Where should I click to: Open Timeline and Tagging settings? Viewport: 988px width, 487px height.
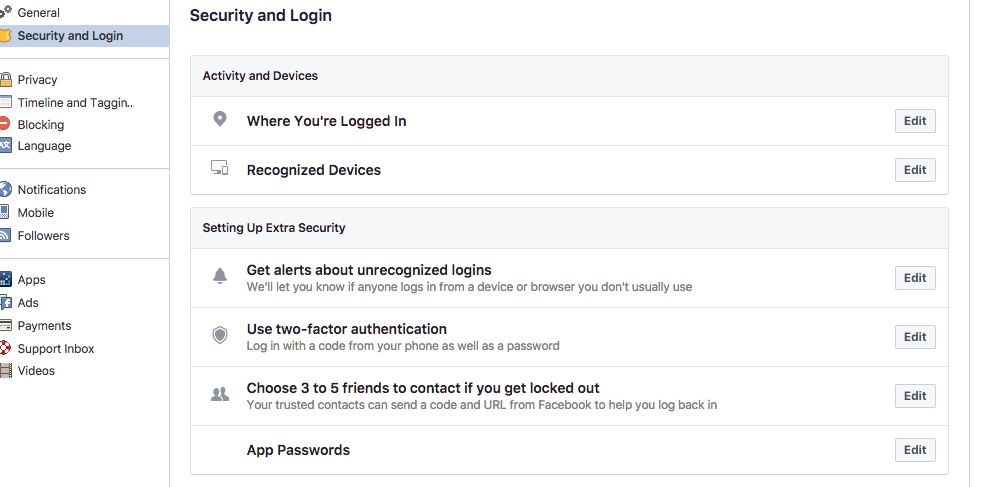pyautogui.click(x=76, y=103)
